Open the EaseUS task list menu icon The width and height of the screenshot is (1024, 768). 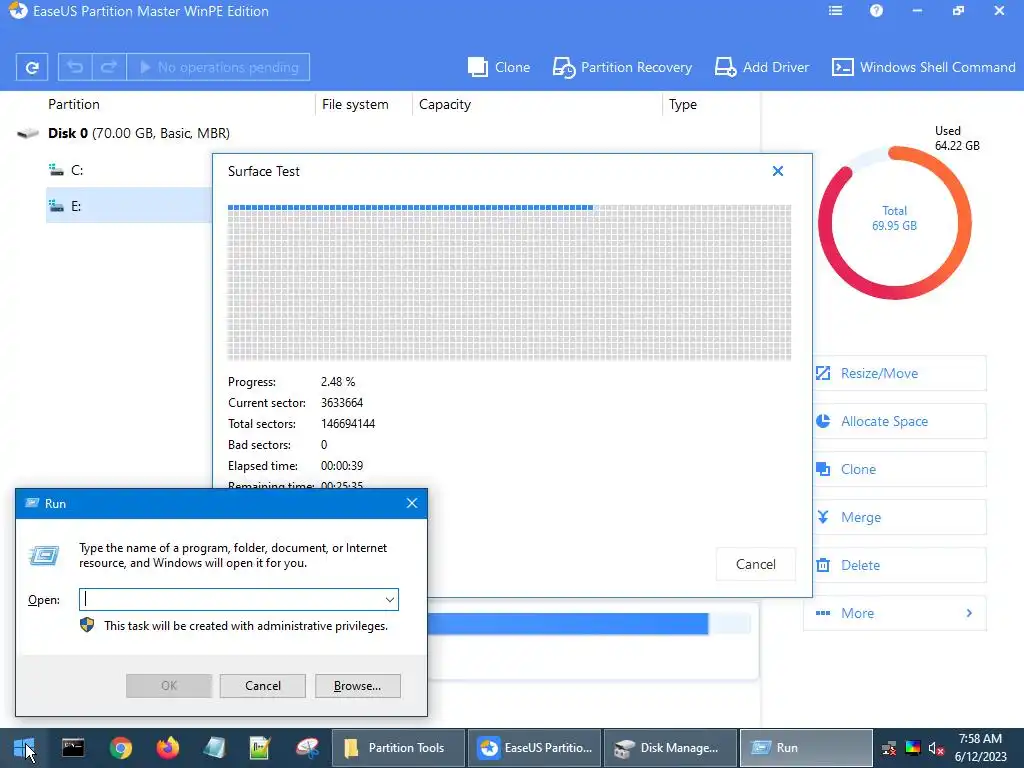835,11
